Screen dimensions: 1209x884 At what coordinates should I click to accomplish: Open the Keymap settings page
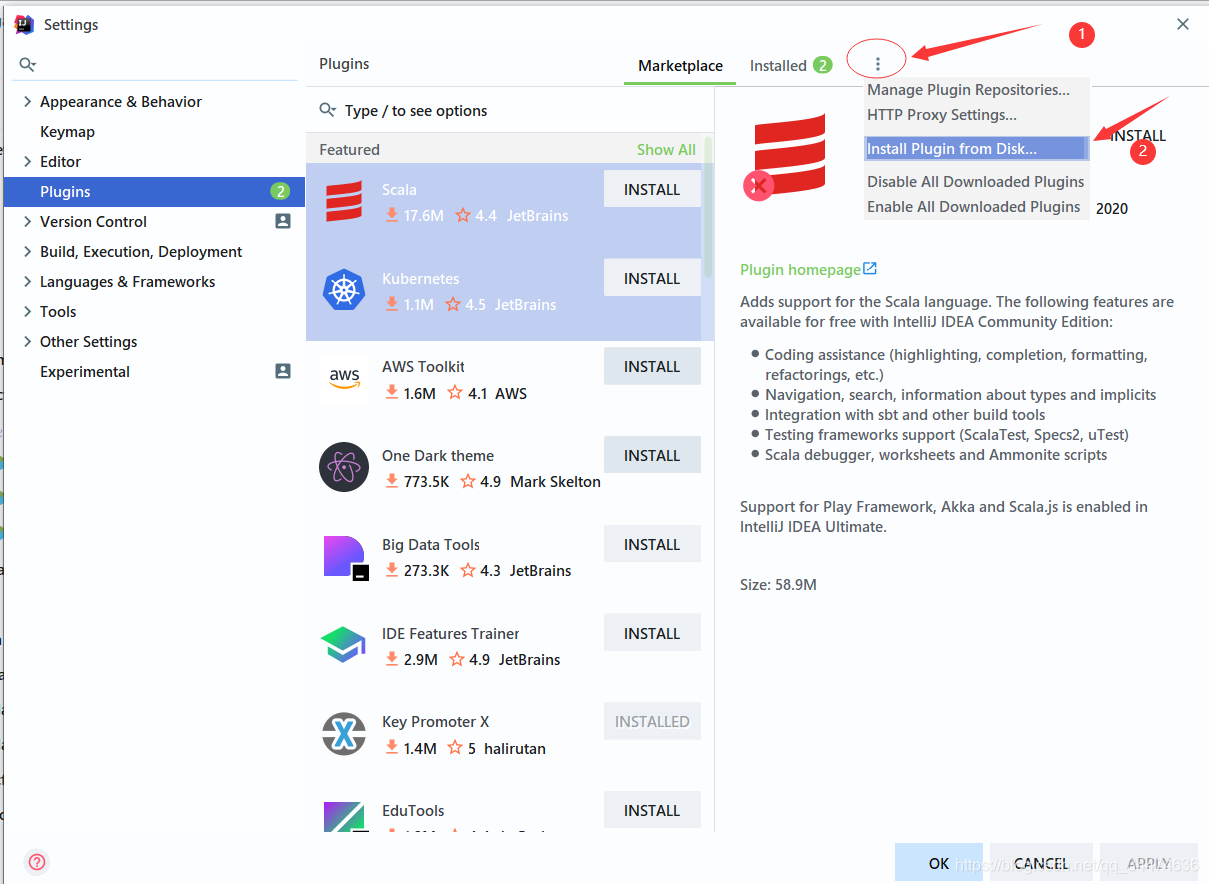coord(67,131)
